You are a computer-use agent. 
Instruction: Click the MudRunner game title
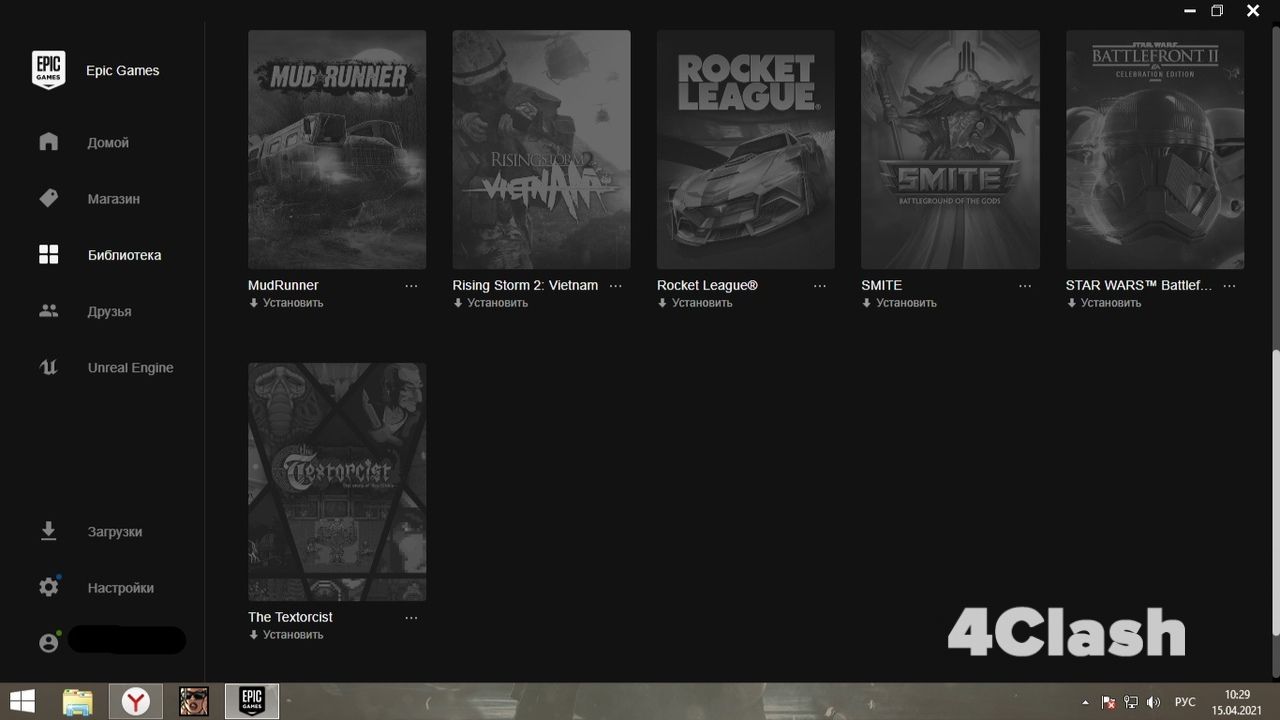(283, 285)
